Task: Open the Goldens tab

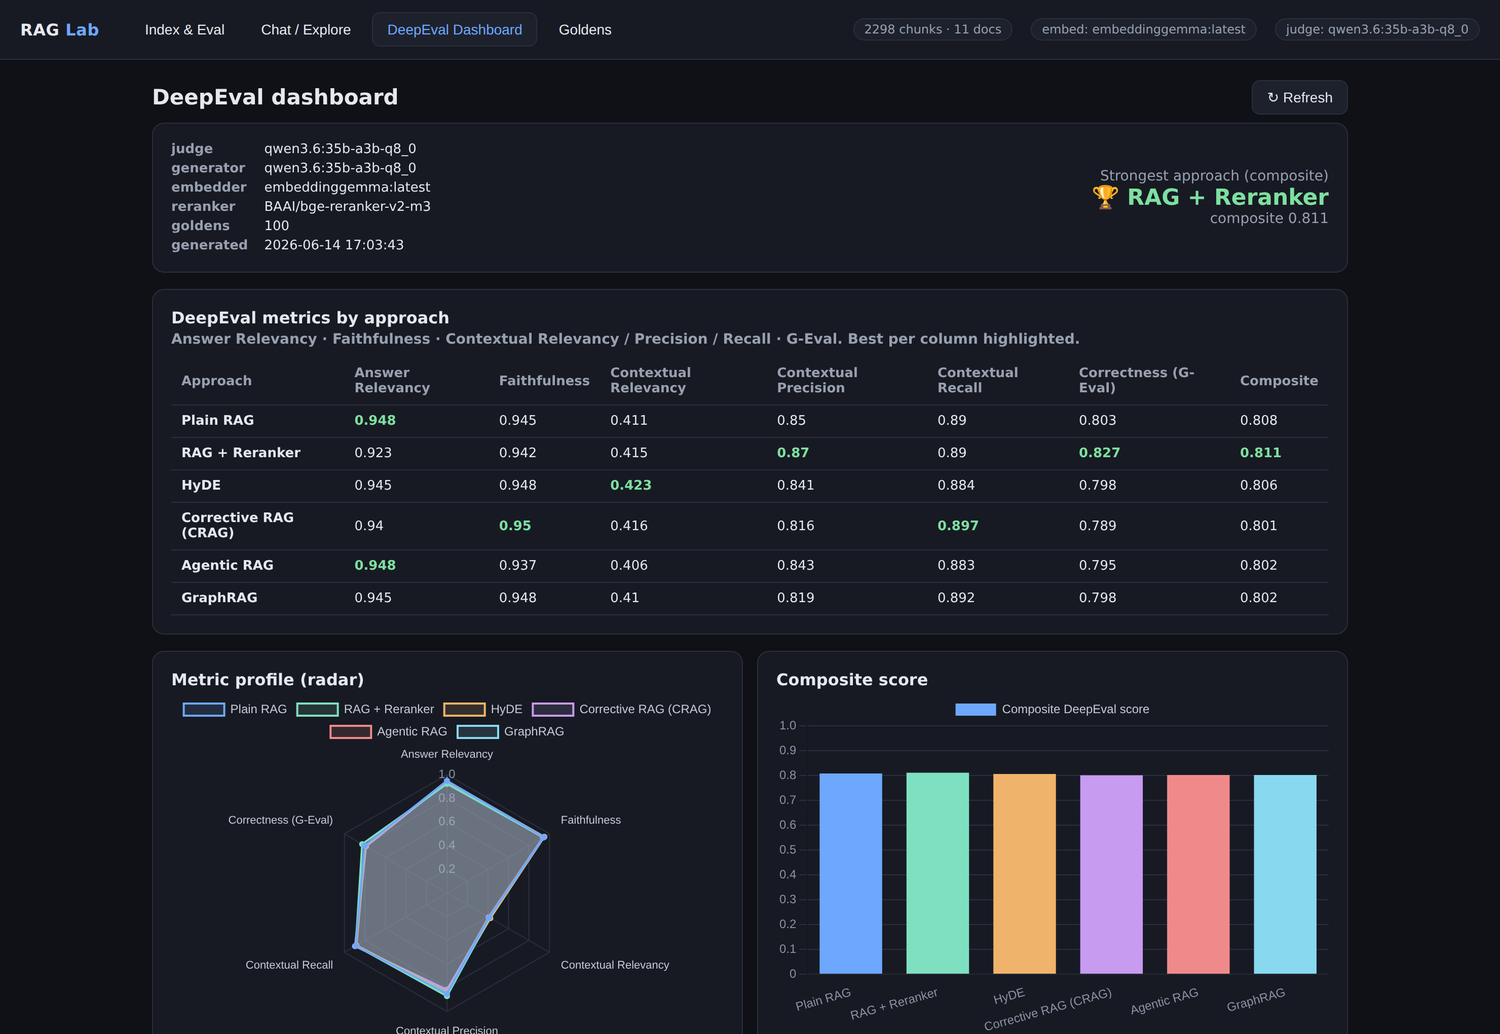Action: 585,30
